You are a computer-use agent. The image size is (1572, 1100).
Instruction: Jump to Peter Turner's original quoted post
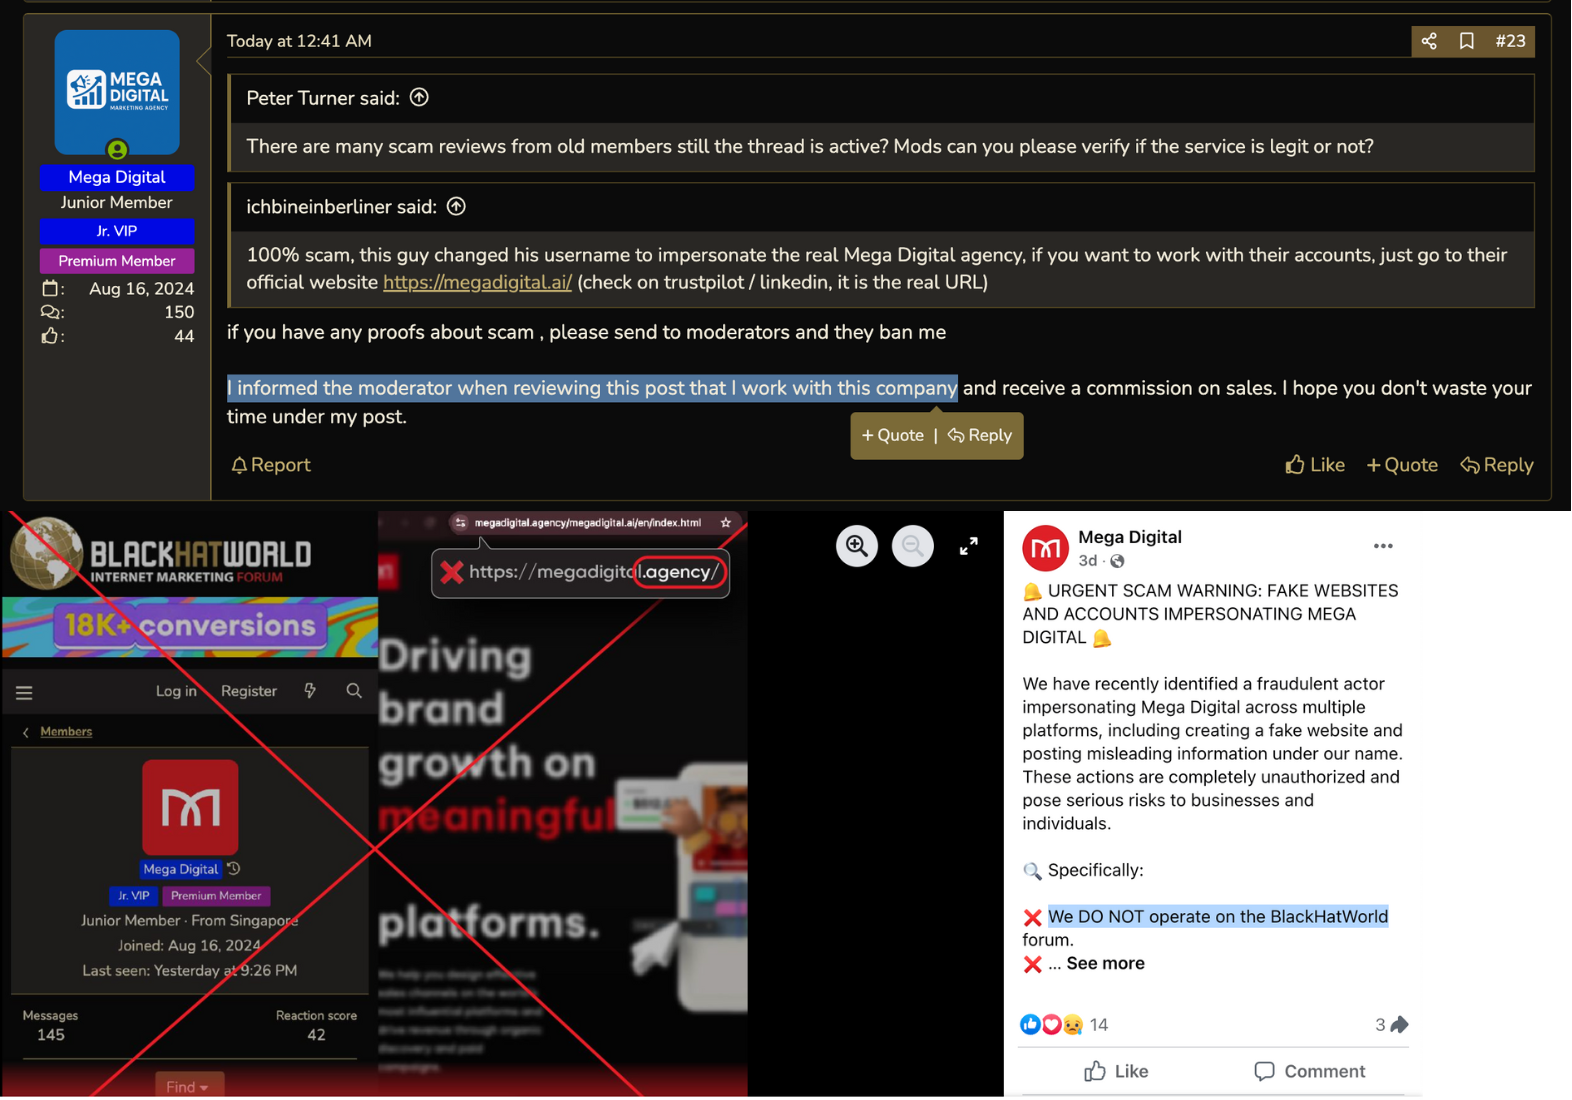click(x=419, y=97)
